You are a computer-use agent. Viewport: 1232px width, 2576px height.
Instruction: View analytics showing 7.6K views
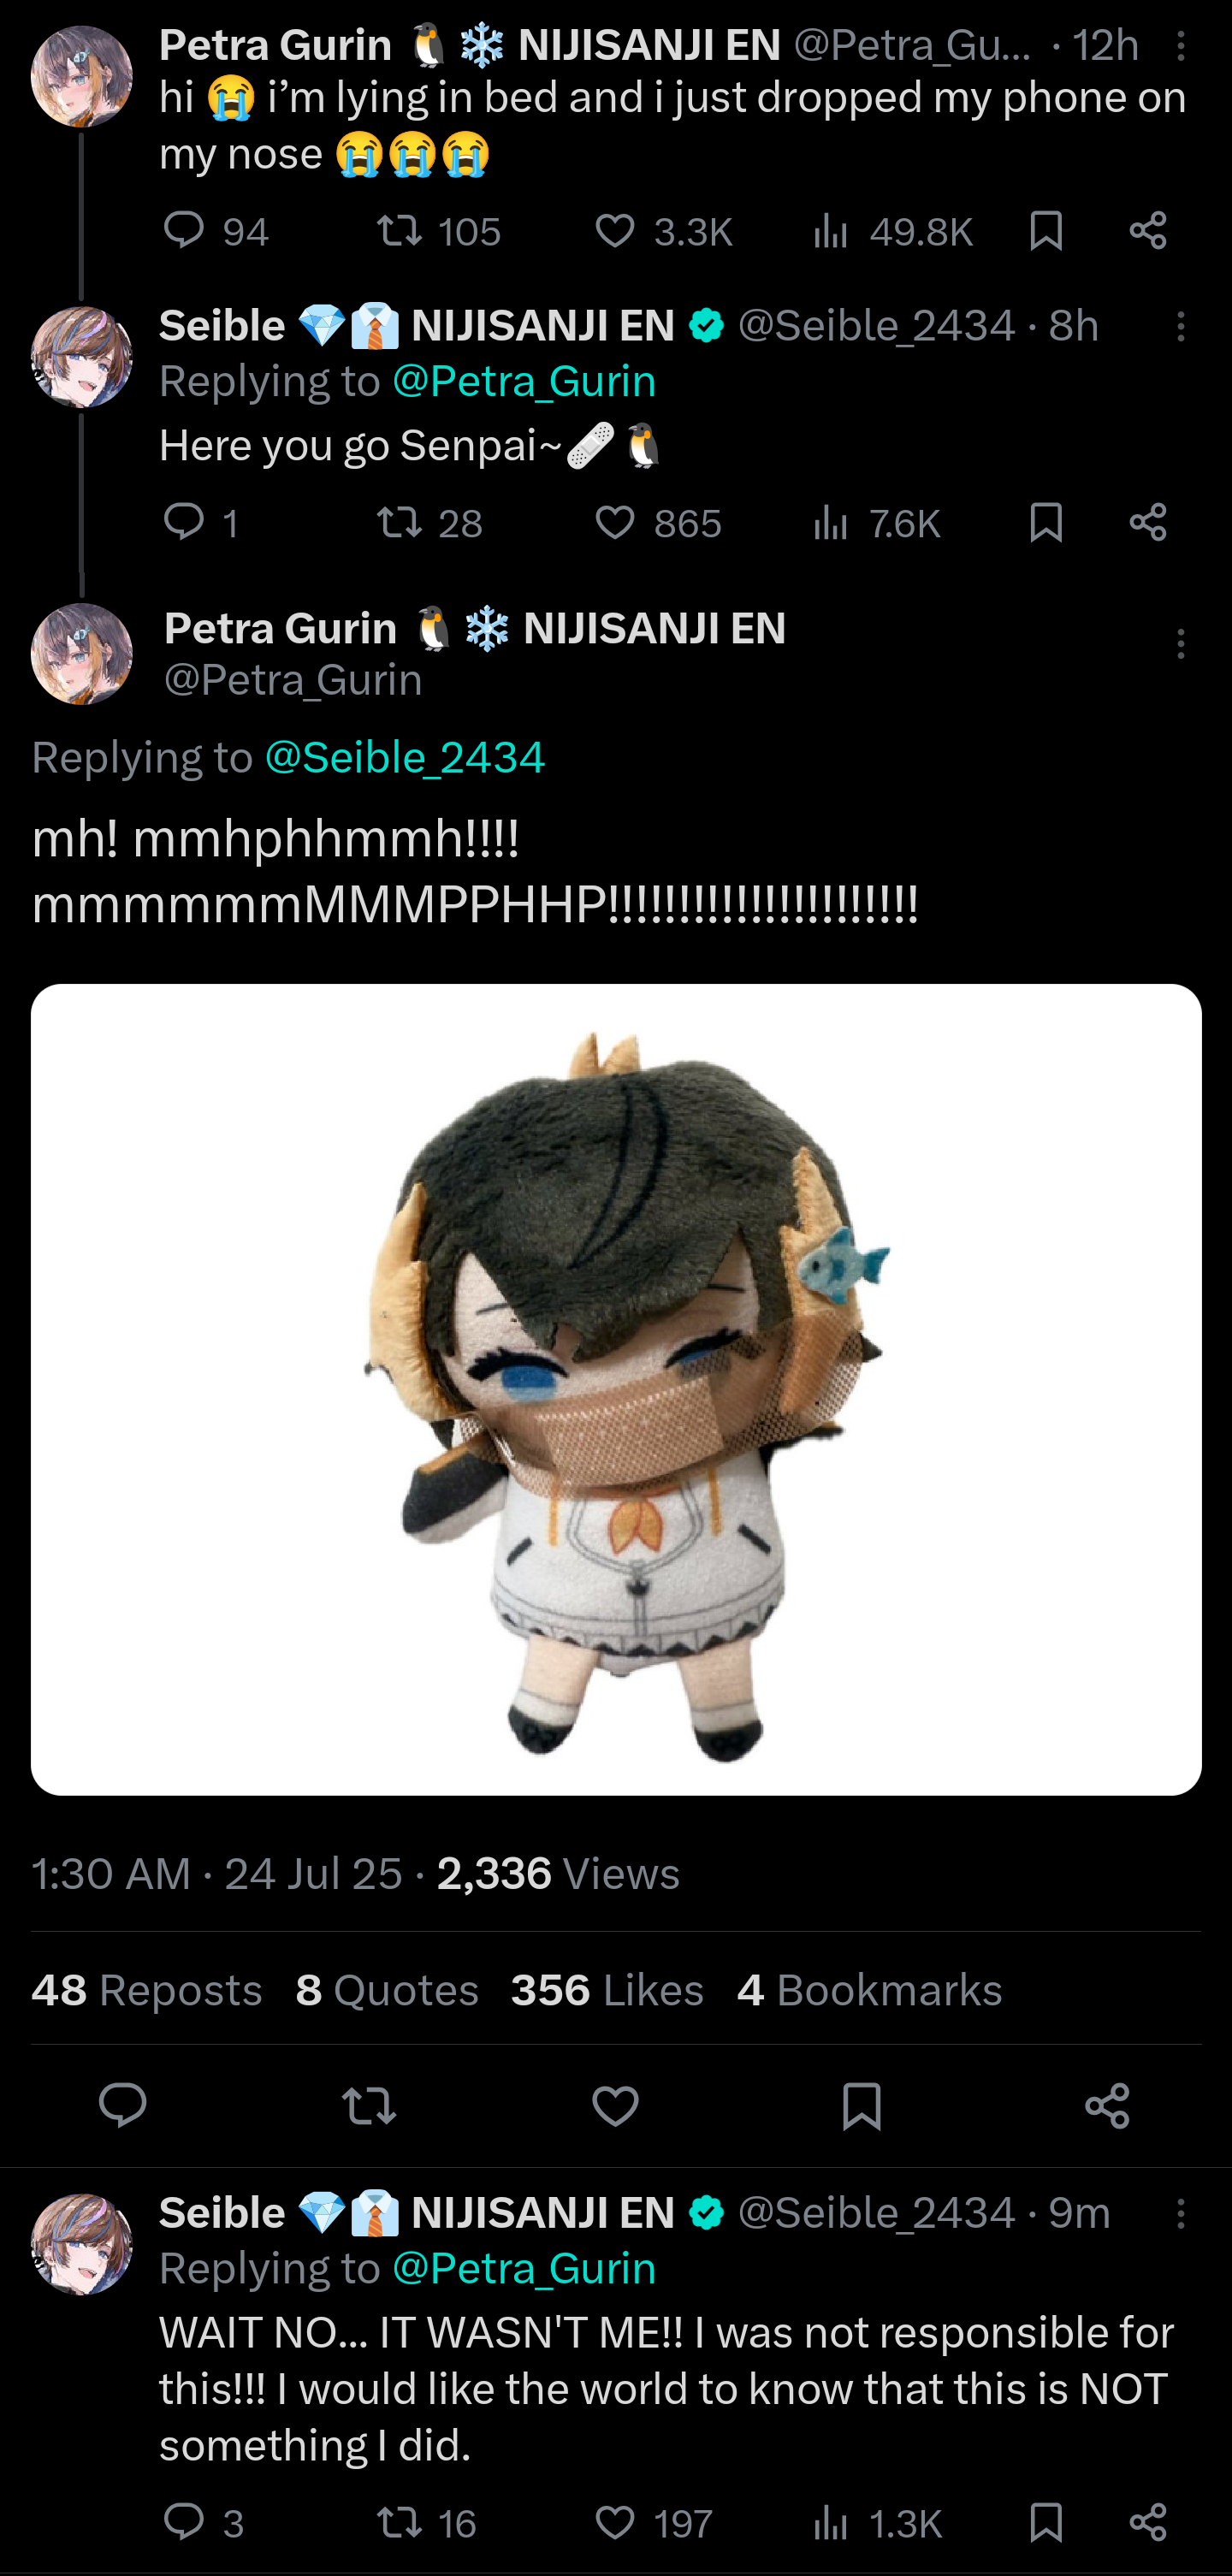coord(877,523)
